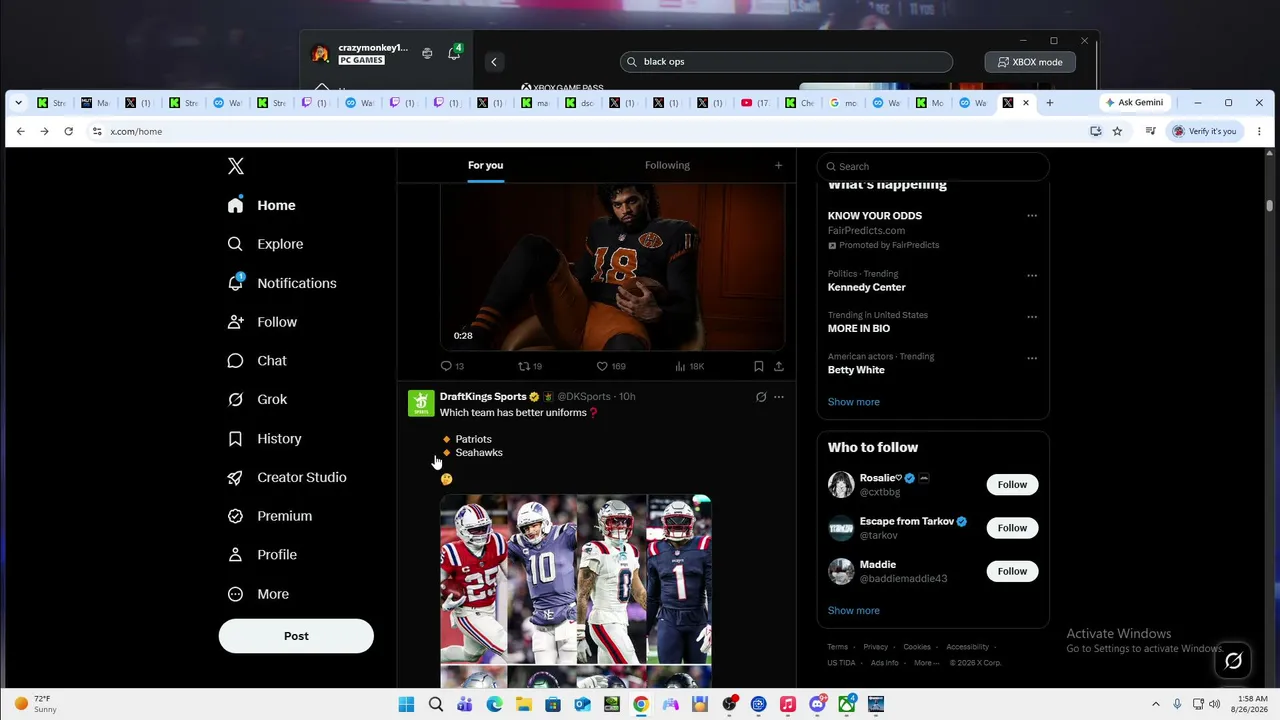The height and width of the screenshot is (720, 1280).
Task: Play the video of player number 18
Action: (x=612, y=266)
